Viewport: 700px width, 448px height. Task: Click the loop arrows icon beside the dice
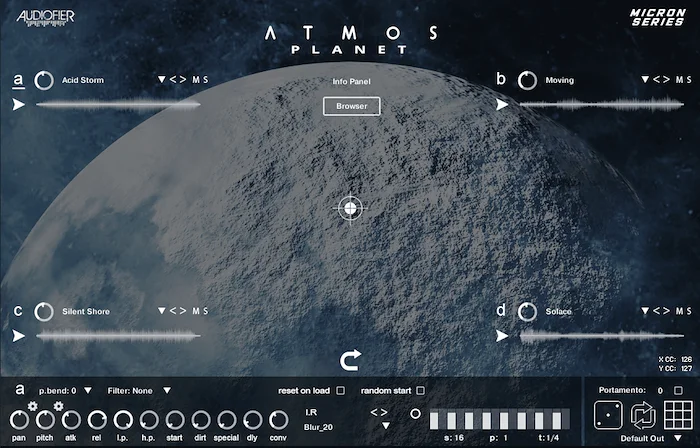[643, 415]
